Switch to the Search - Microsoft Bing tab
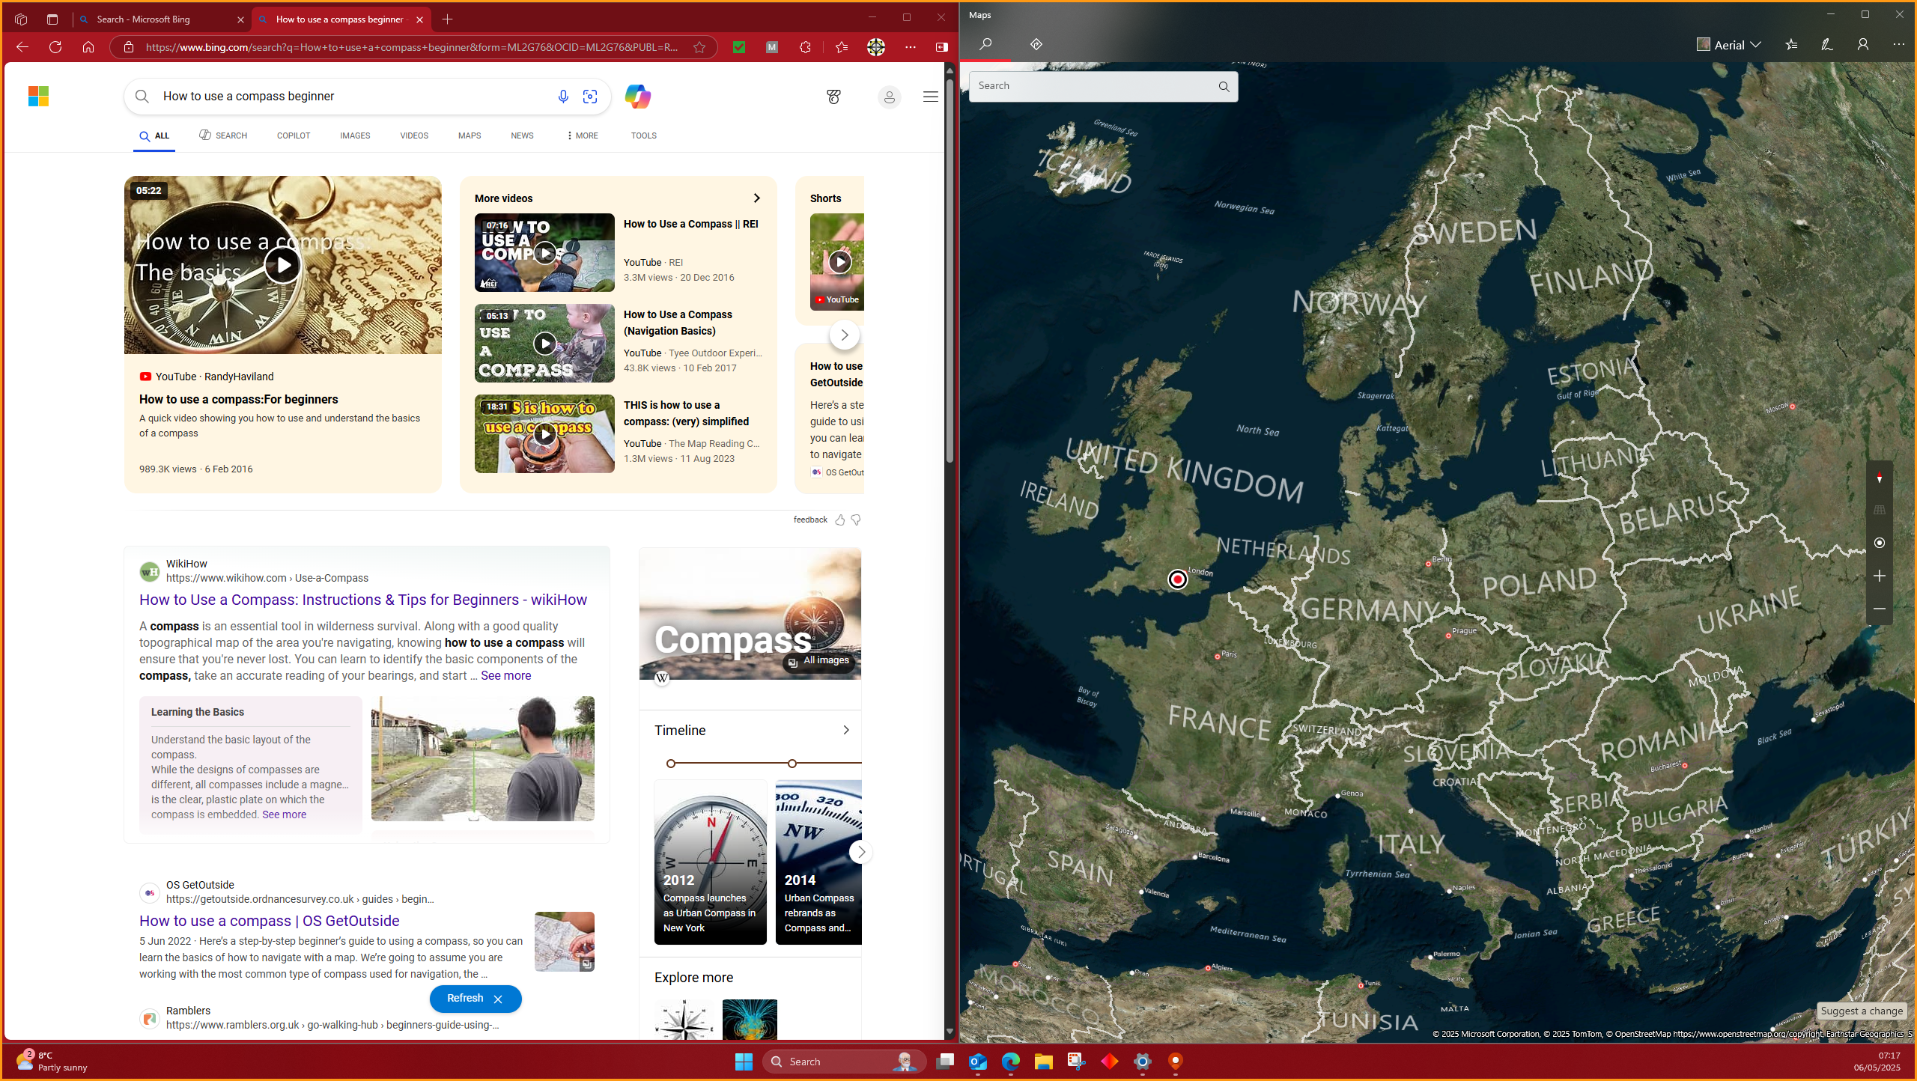Screen dimensions: 1917x1081 coord(160,19)
